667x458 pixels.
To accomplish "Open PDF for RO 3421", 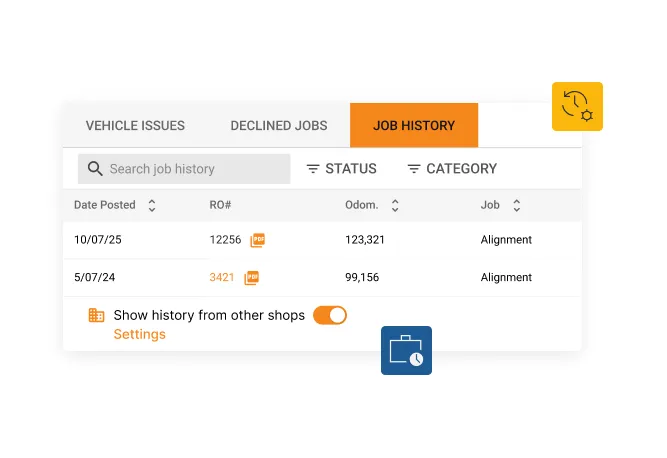I will [x=251, y=278].
